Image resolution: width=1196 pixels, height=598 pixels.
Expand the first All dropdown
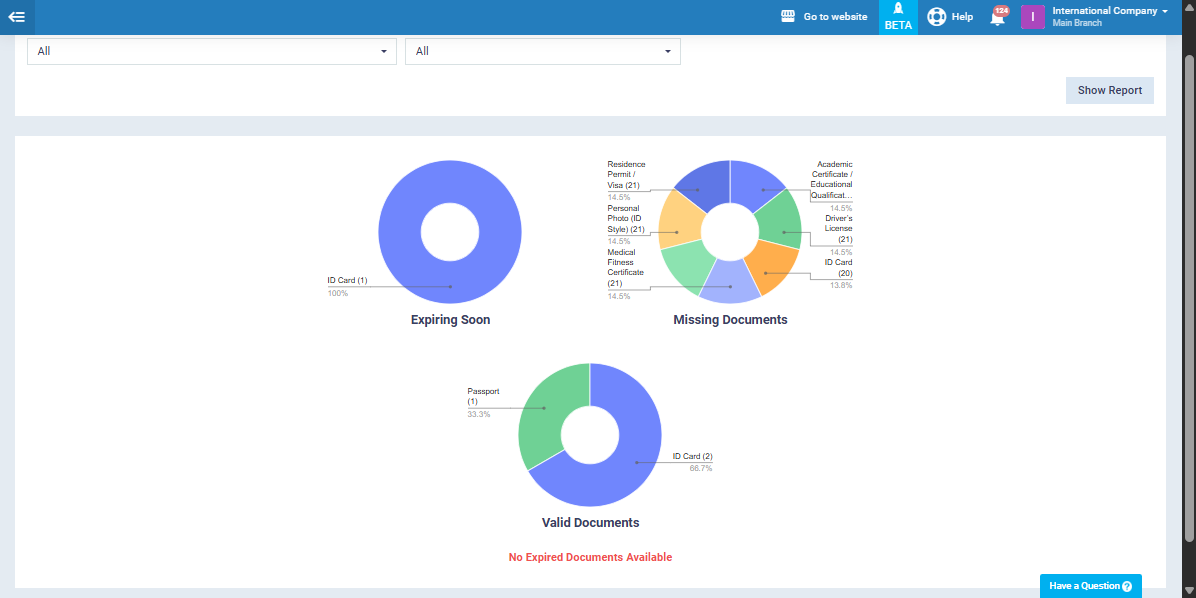(211, 51)
